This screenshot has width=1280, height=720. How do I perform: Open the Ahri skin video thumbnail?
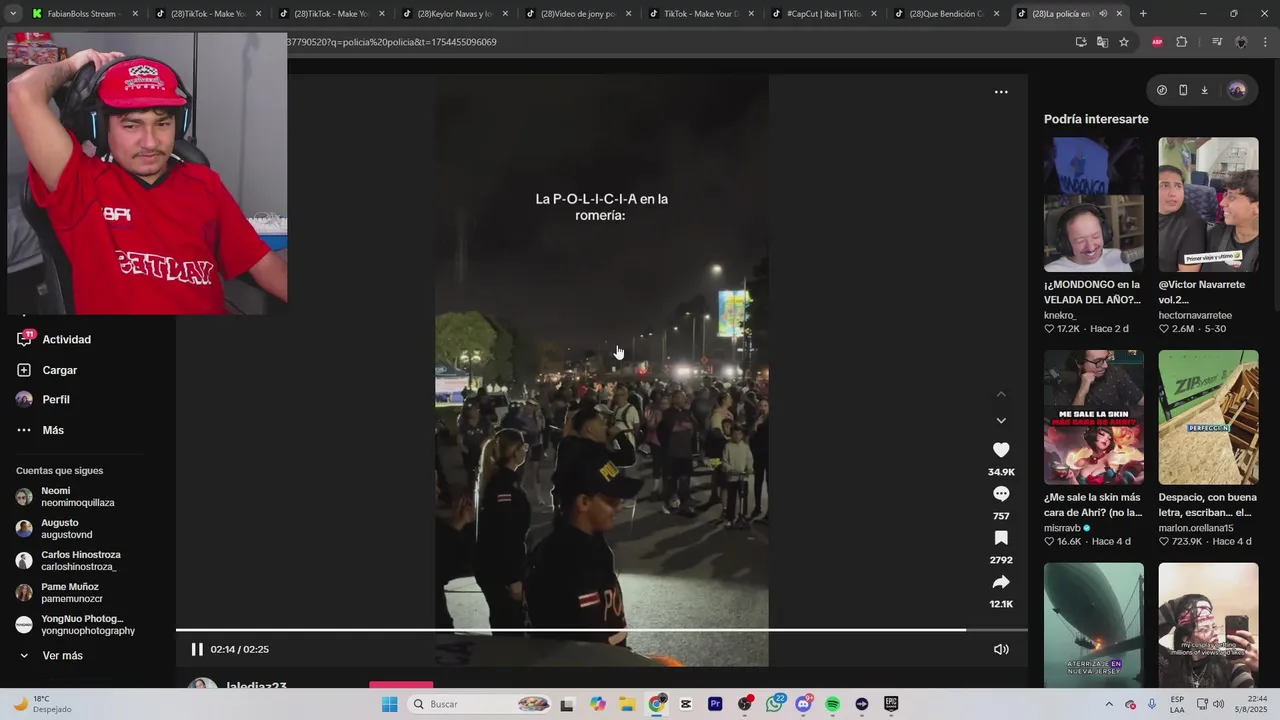coord(1093,417)
